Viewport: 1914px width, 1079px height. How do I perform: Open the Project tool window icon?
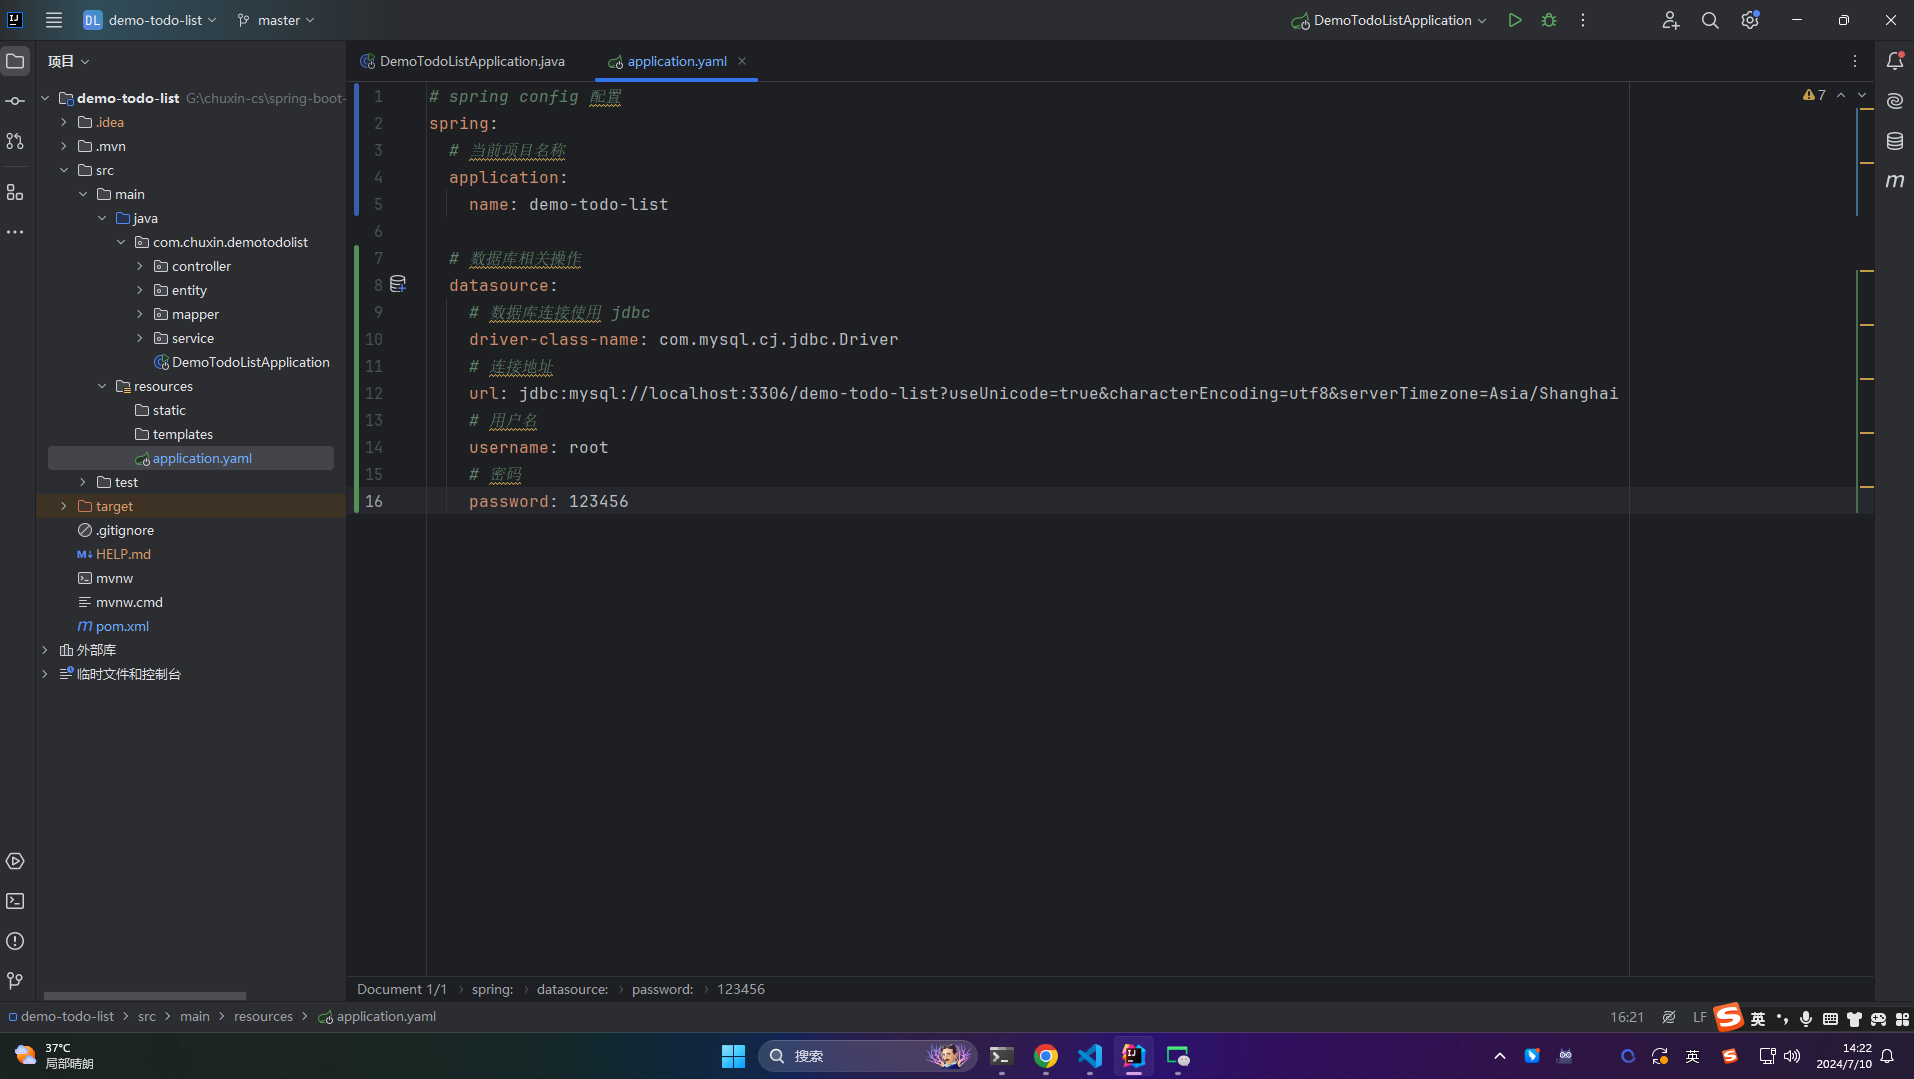[15, 61]
